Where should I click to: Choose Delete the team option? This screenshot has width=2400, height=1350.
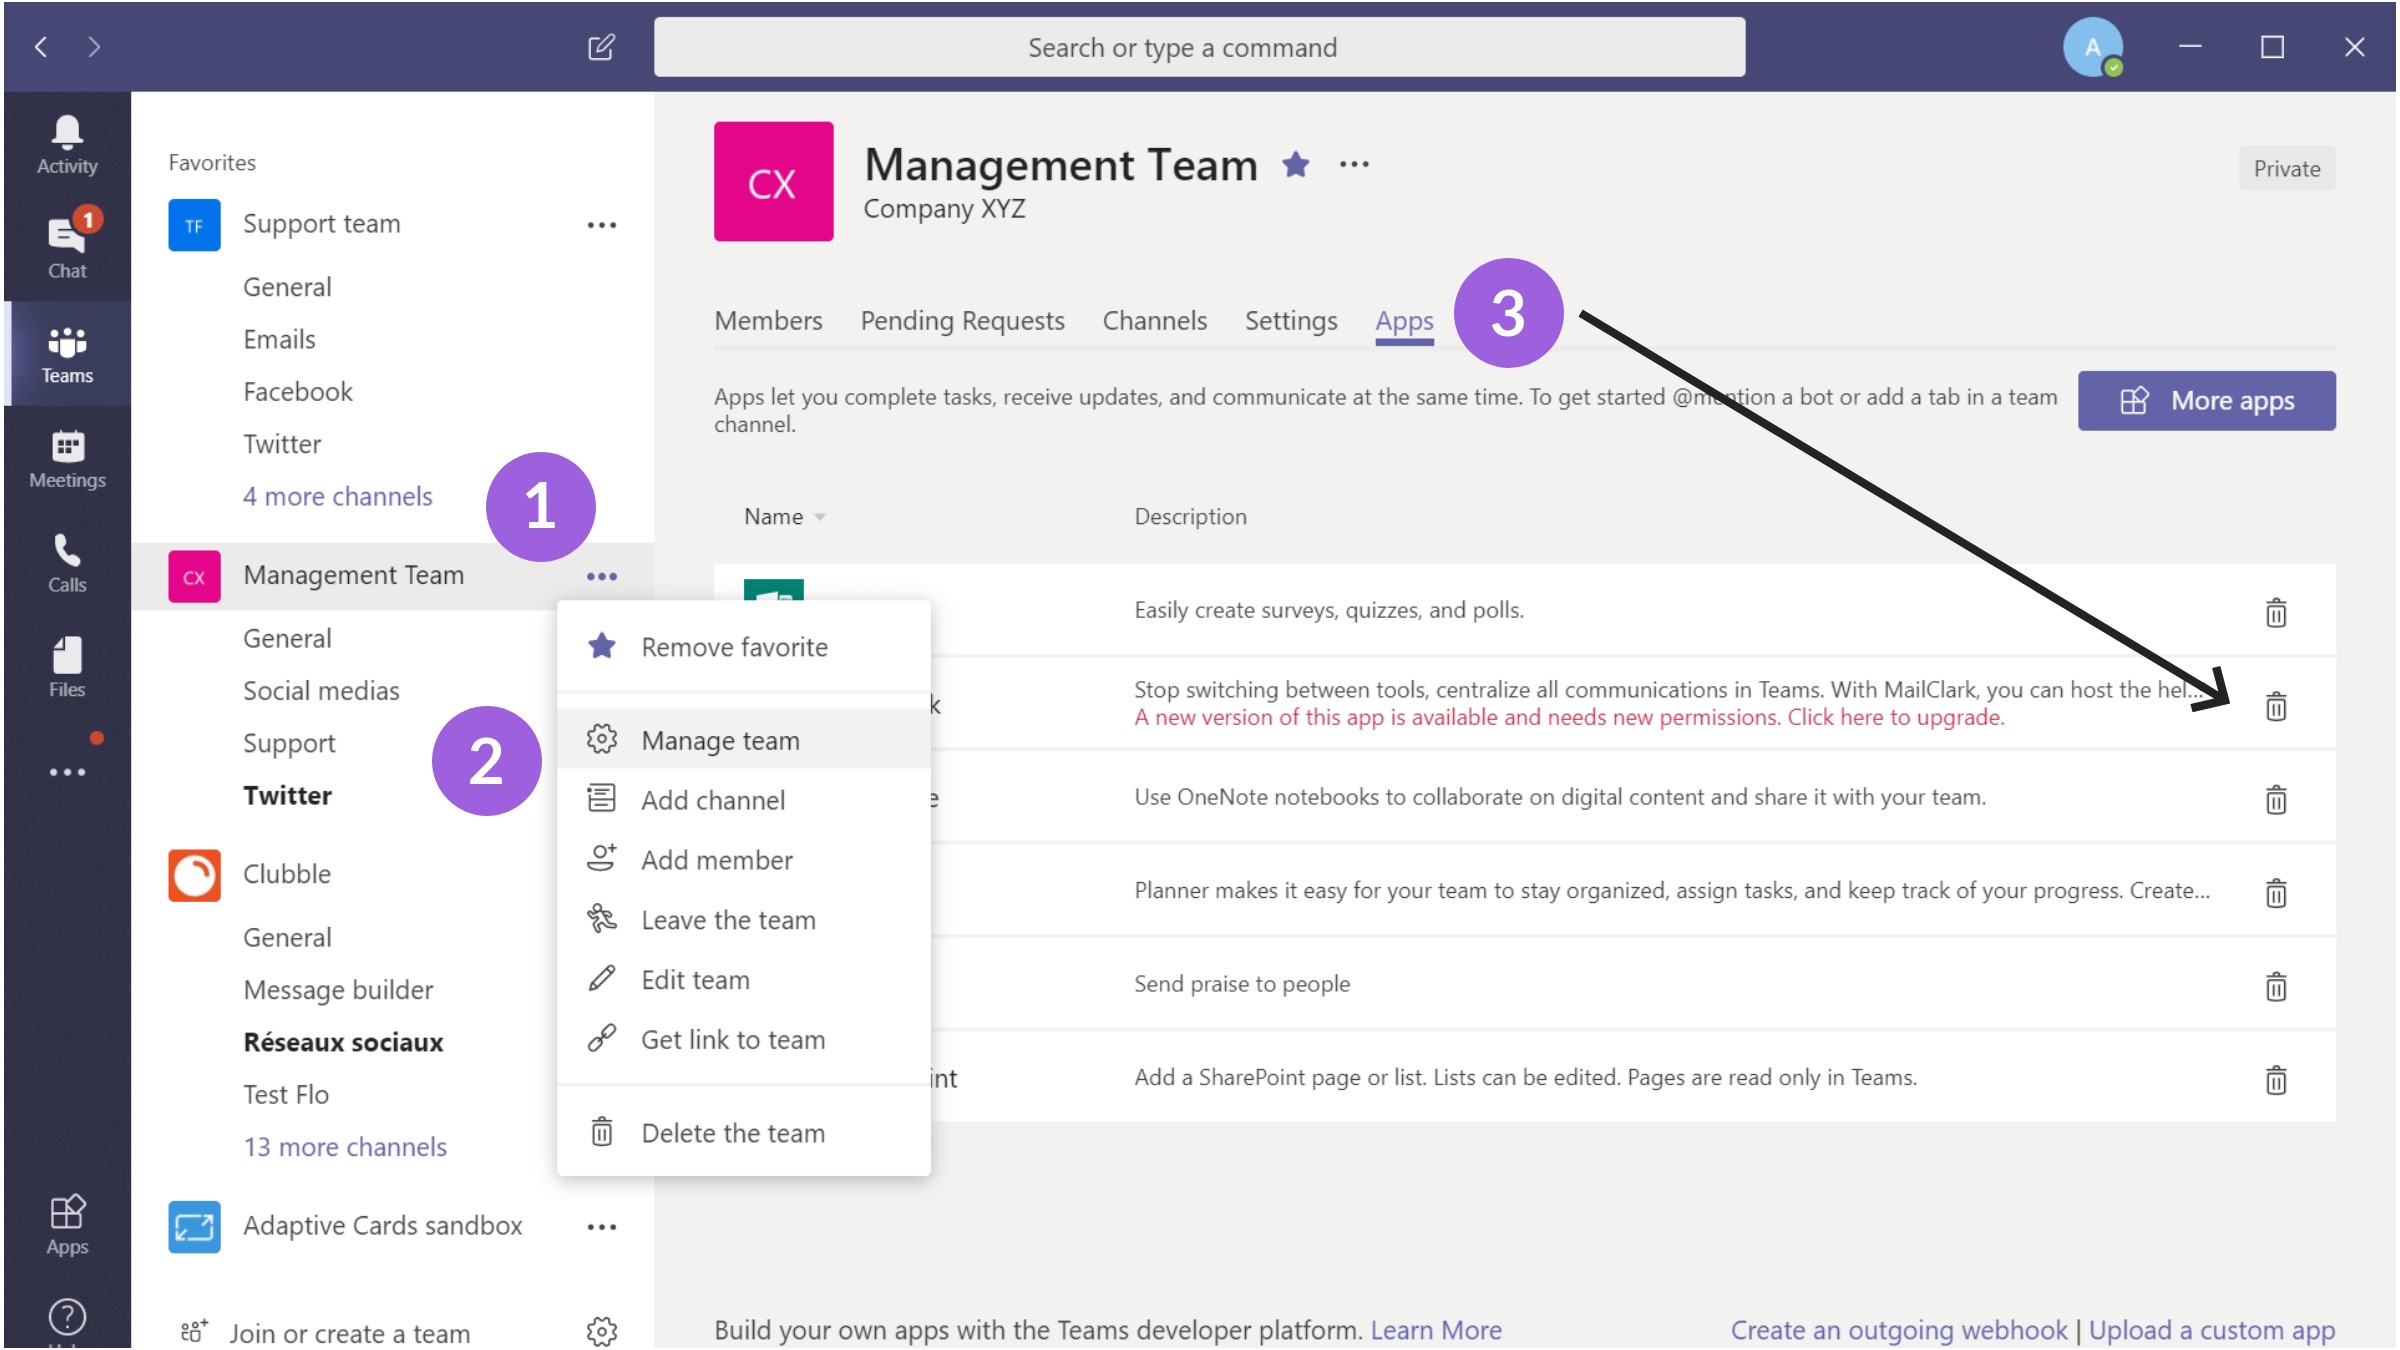(743, 1133)
